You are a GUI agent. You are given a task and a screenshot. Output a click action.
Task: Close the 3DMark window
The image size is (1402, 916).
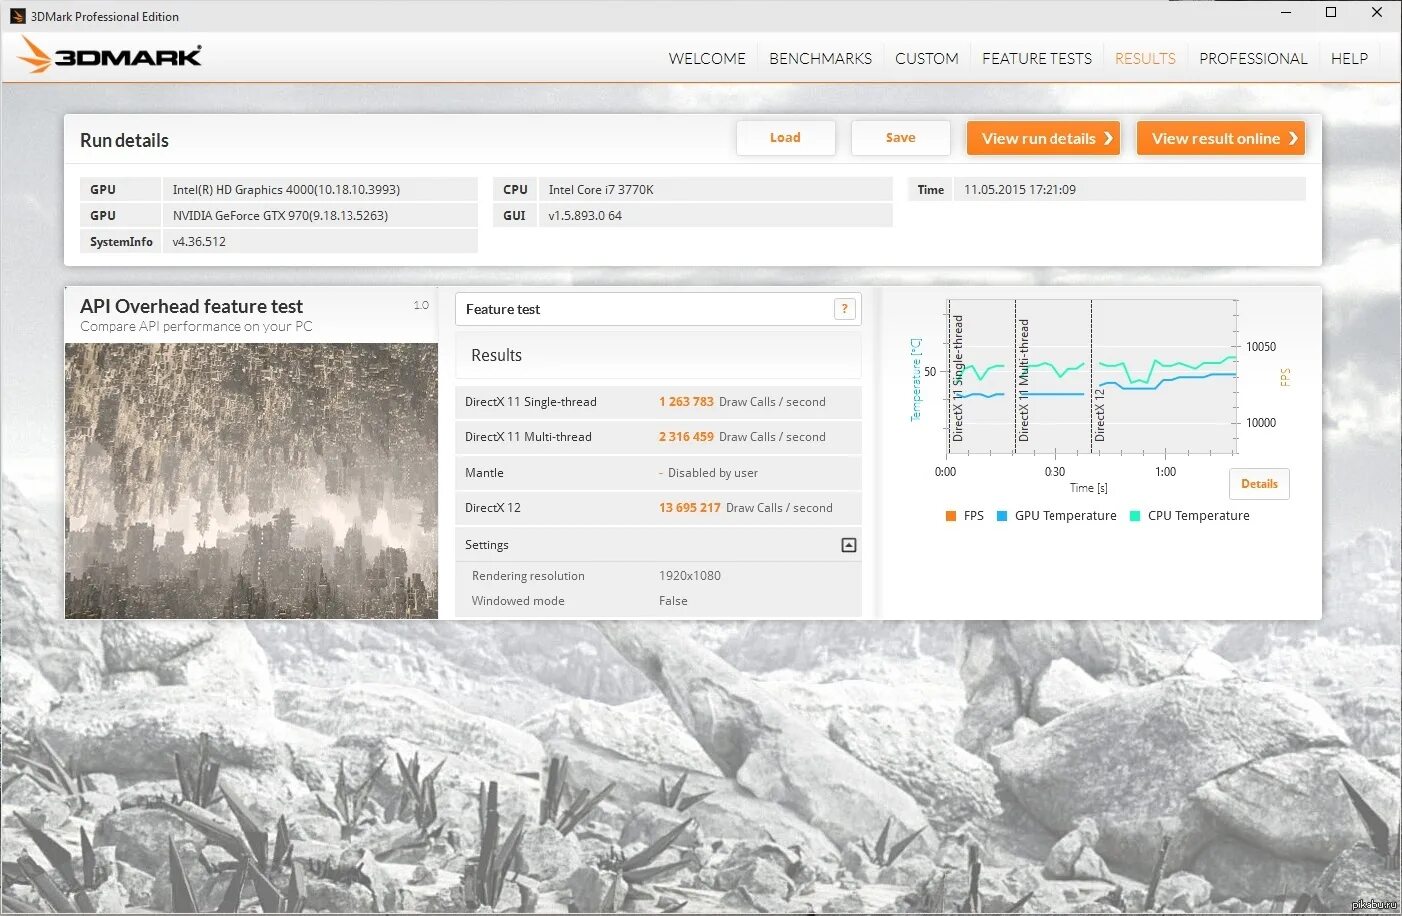pos(1377,12)
